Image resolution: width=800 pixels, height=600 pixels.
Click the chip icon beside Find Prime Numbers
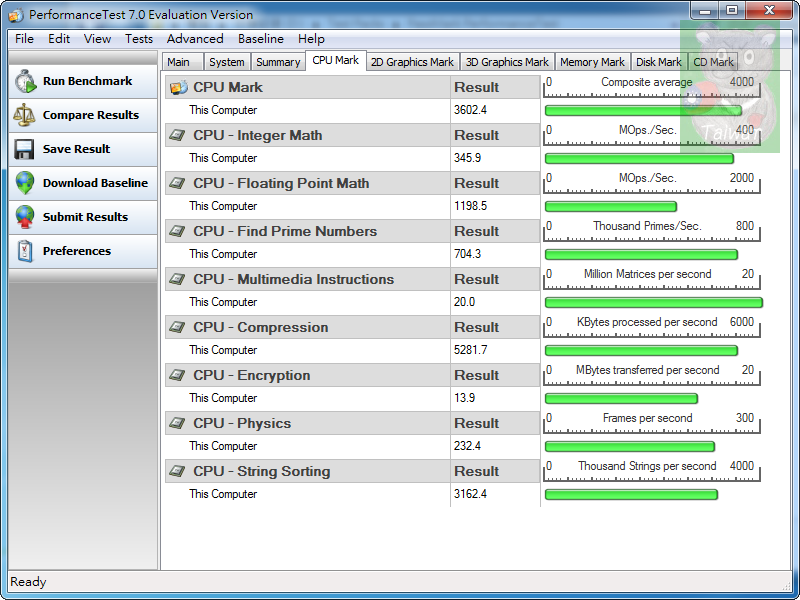(x=177, y=231)
